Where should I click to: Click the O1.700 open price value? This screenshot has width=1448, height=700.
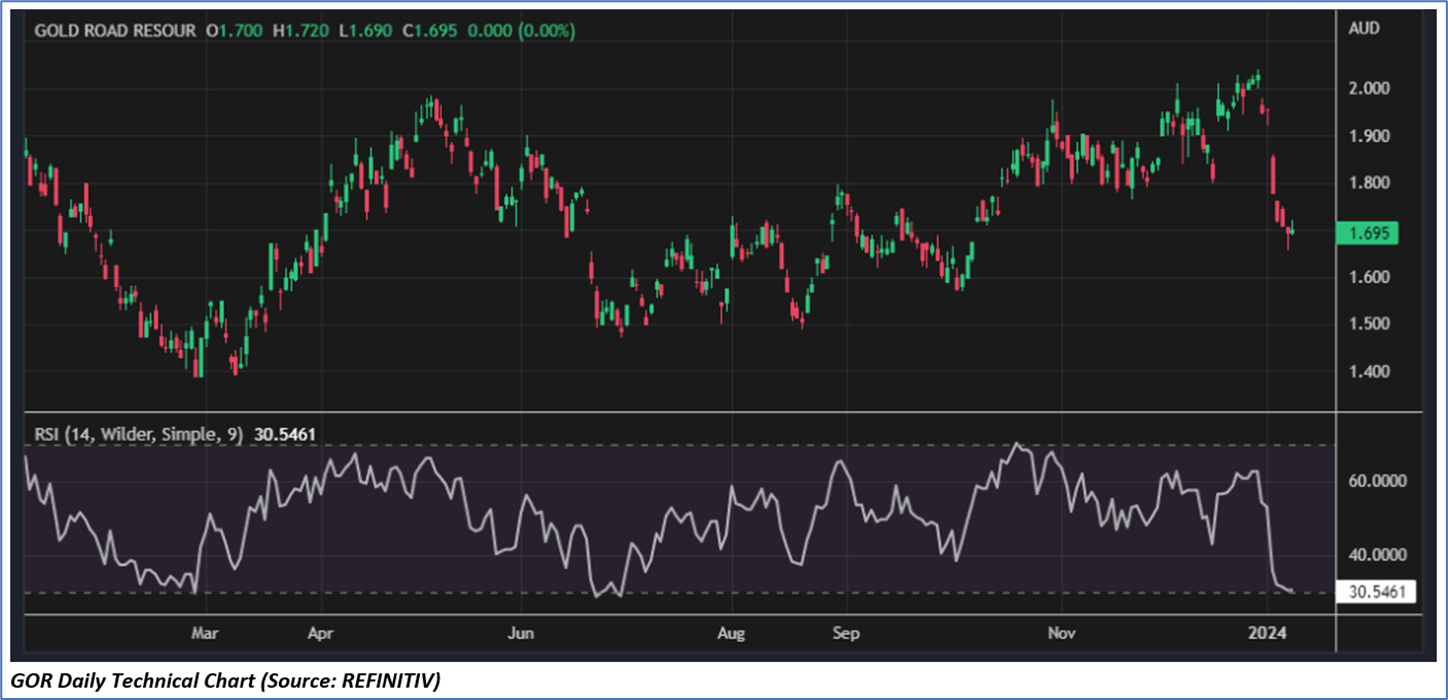point(235,31)
